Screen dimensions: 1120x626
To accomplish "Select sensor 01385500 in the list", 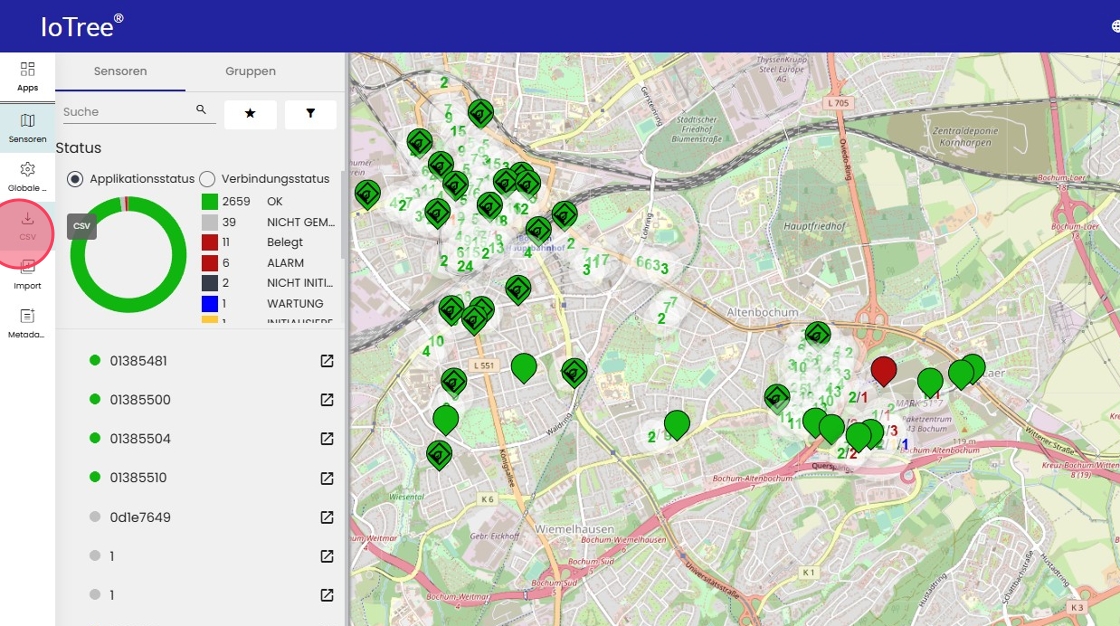I will (140, 400).
